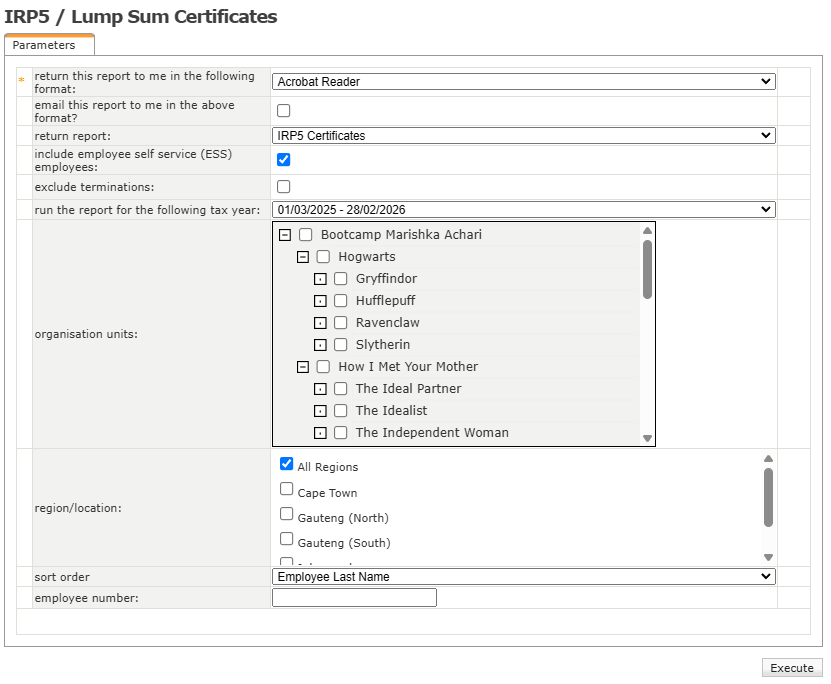This screenshot has height=684, width=831.
Task: Open the report format dropdown
Action: click(x=523, y=82)
